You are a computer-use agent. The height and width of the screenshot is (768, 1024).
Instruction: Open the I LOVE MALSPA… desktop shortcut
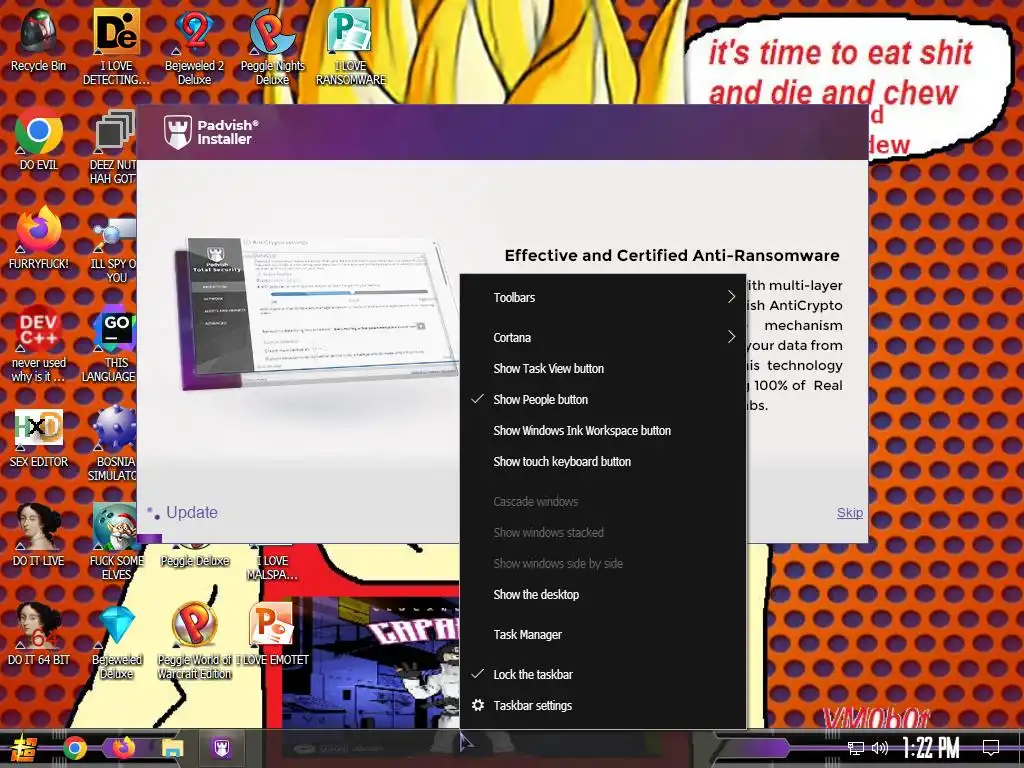[272, 562]
